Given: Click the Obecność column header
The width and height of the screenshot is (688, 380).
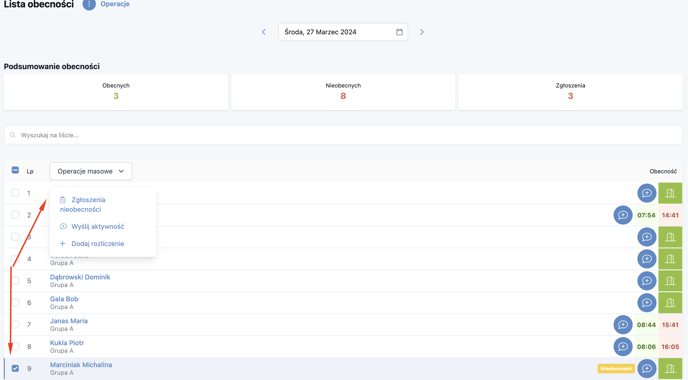Looking at the screenshot, I should coord(663,171).
